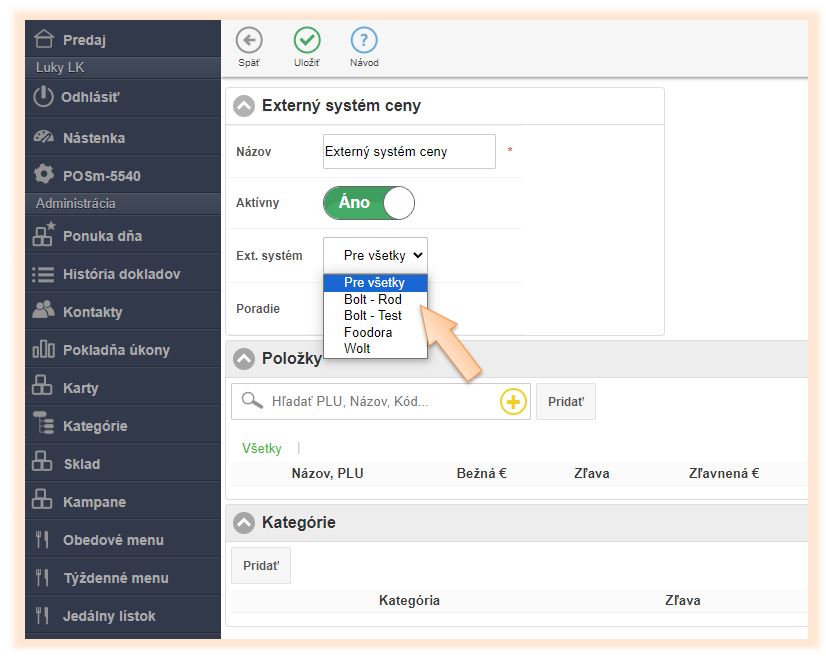Collapse the Externý systém ceny section
Screen dimensions: 826x658
[244, 106]
